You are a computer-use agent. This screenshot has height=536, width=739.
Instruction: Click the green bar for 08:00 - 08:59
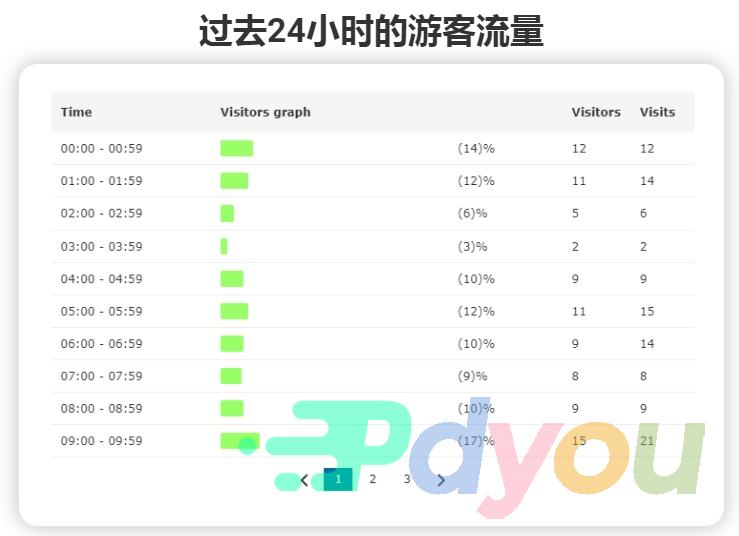click(232, 409)
